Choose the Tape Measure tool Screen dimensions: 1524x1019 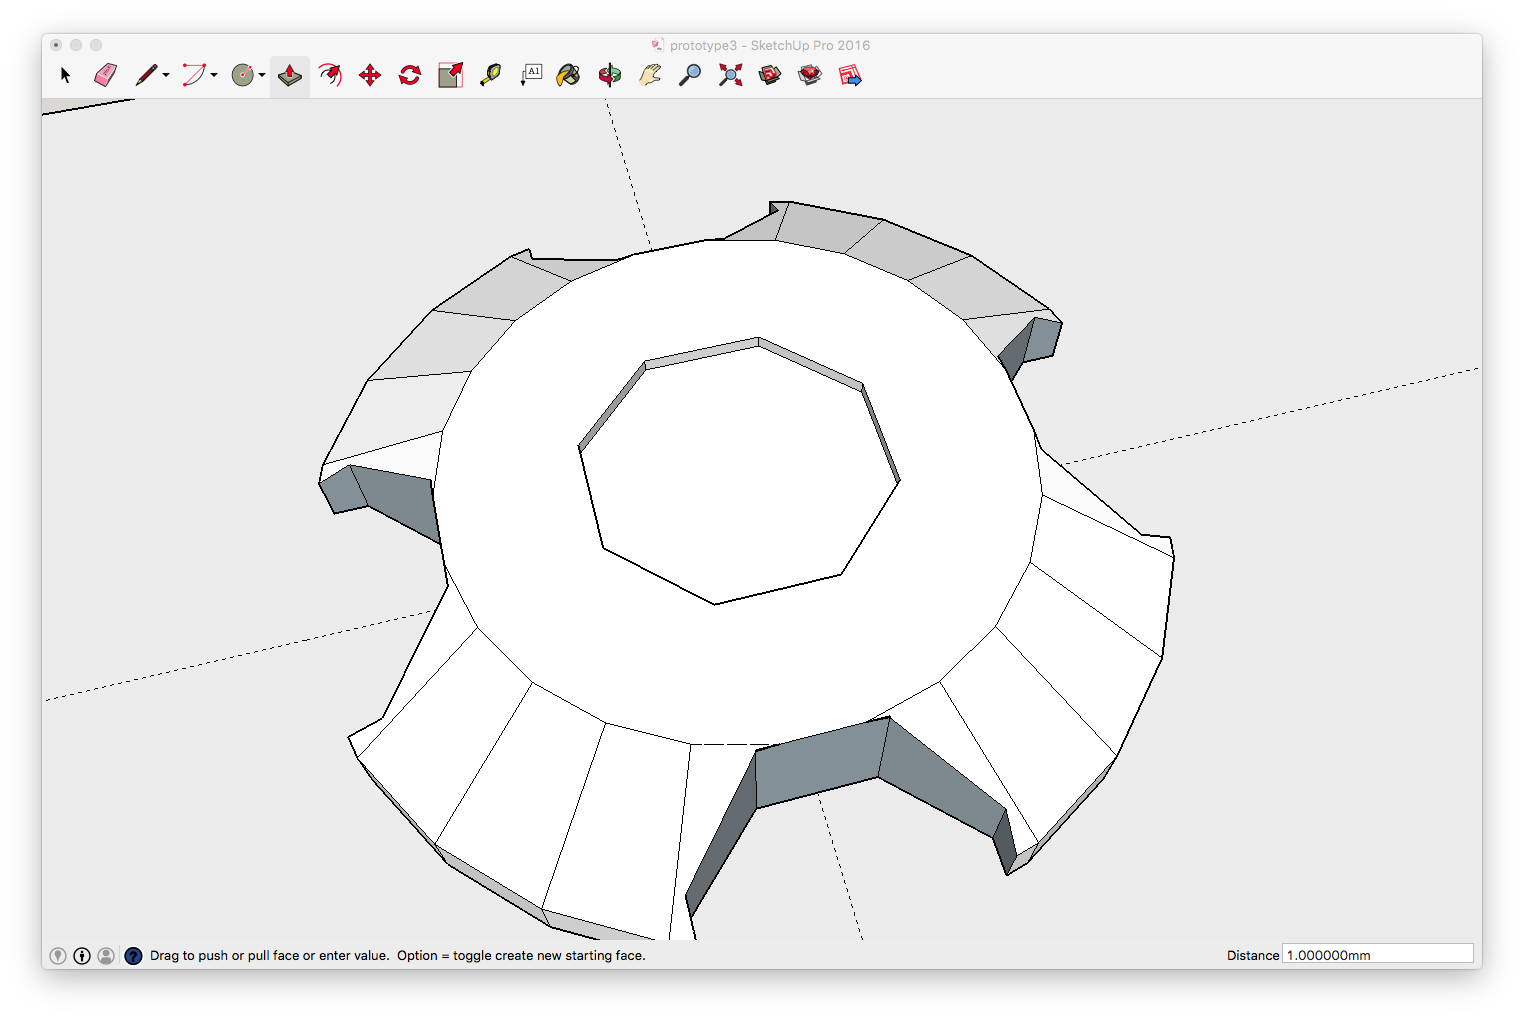[x=490, y=75]
